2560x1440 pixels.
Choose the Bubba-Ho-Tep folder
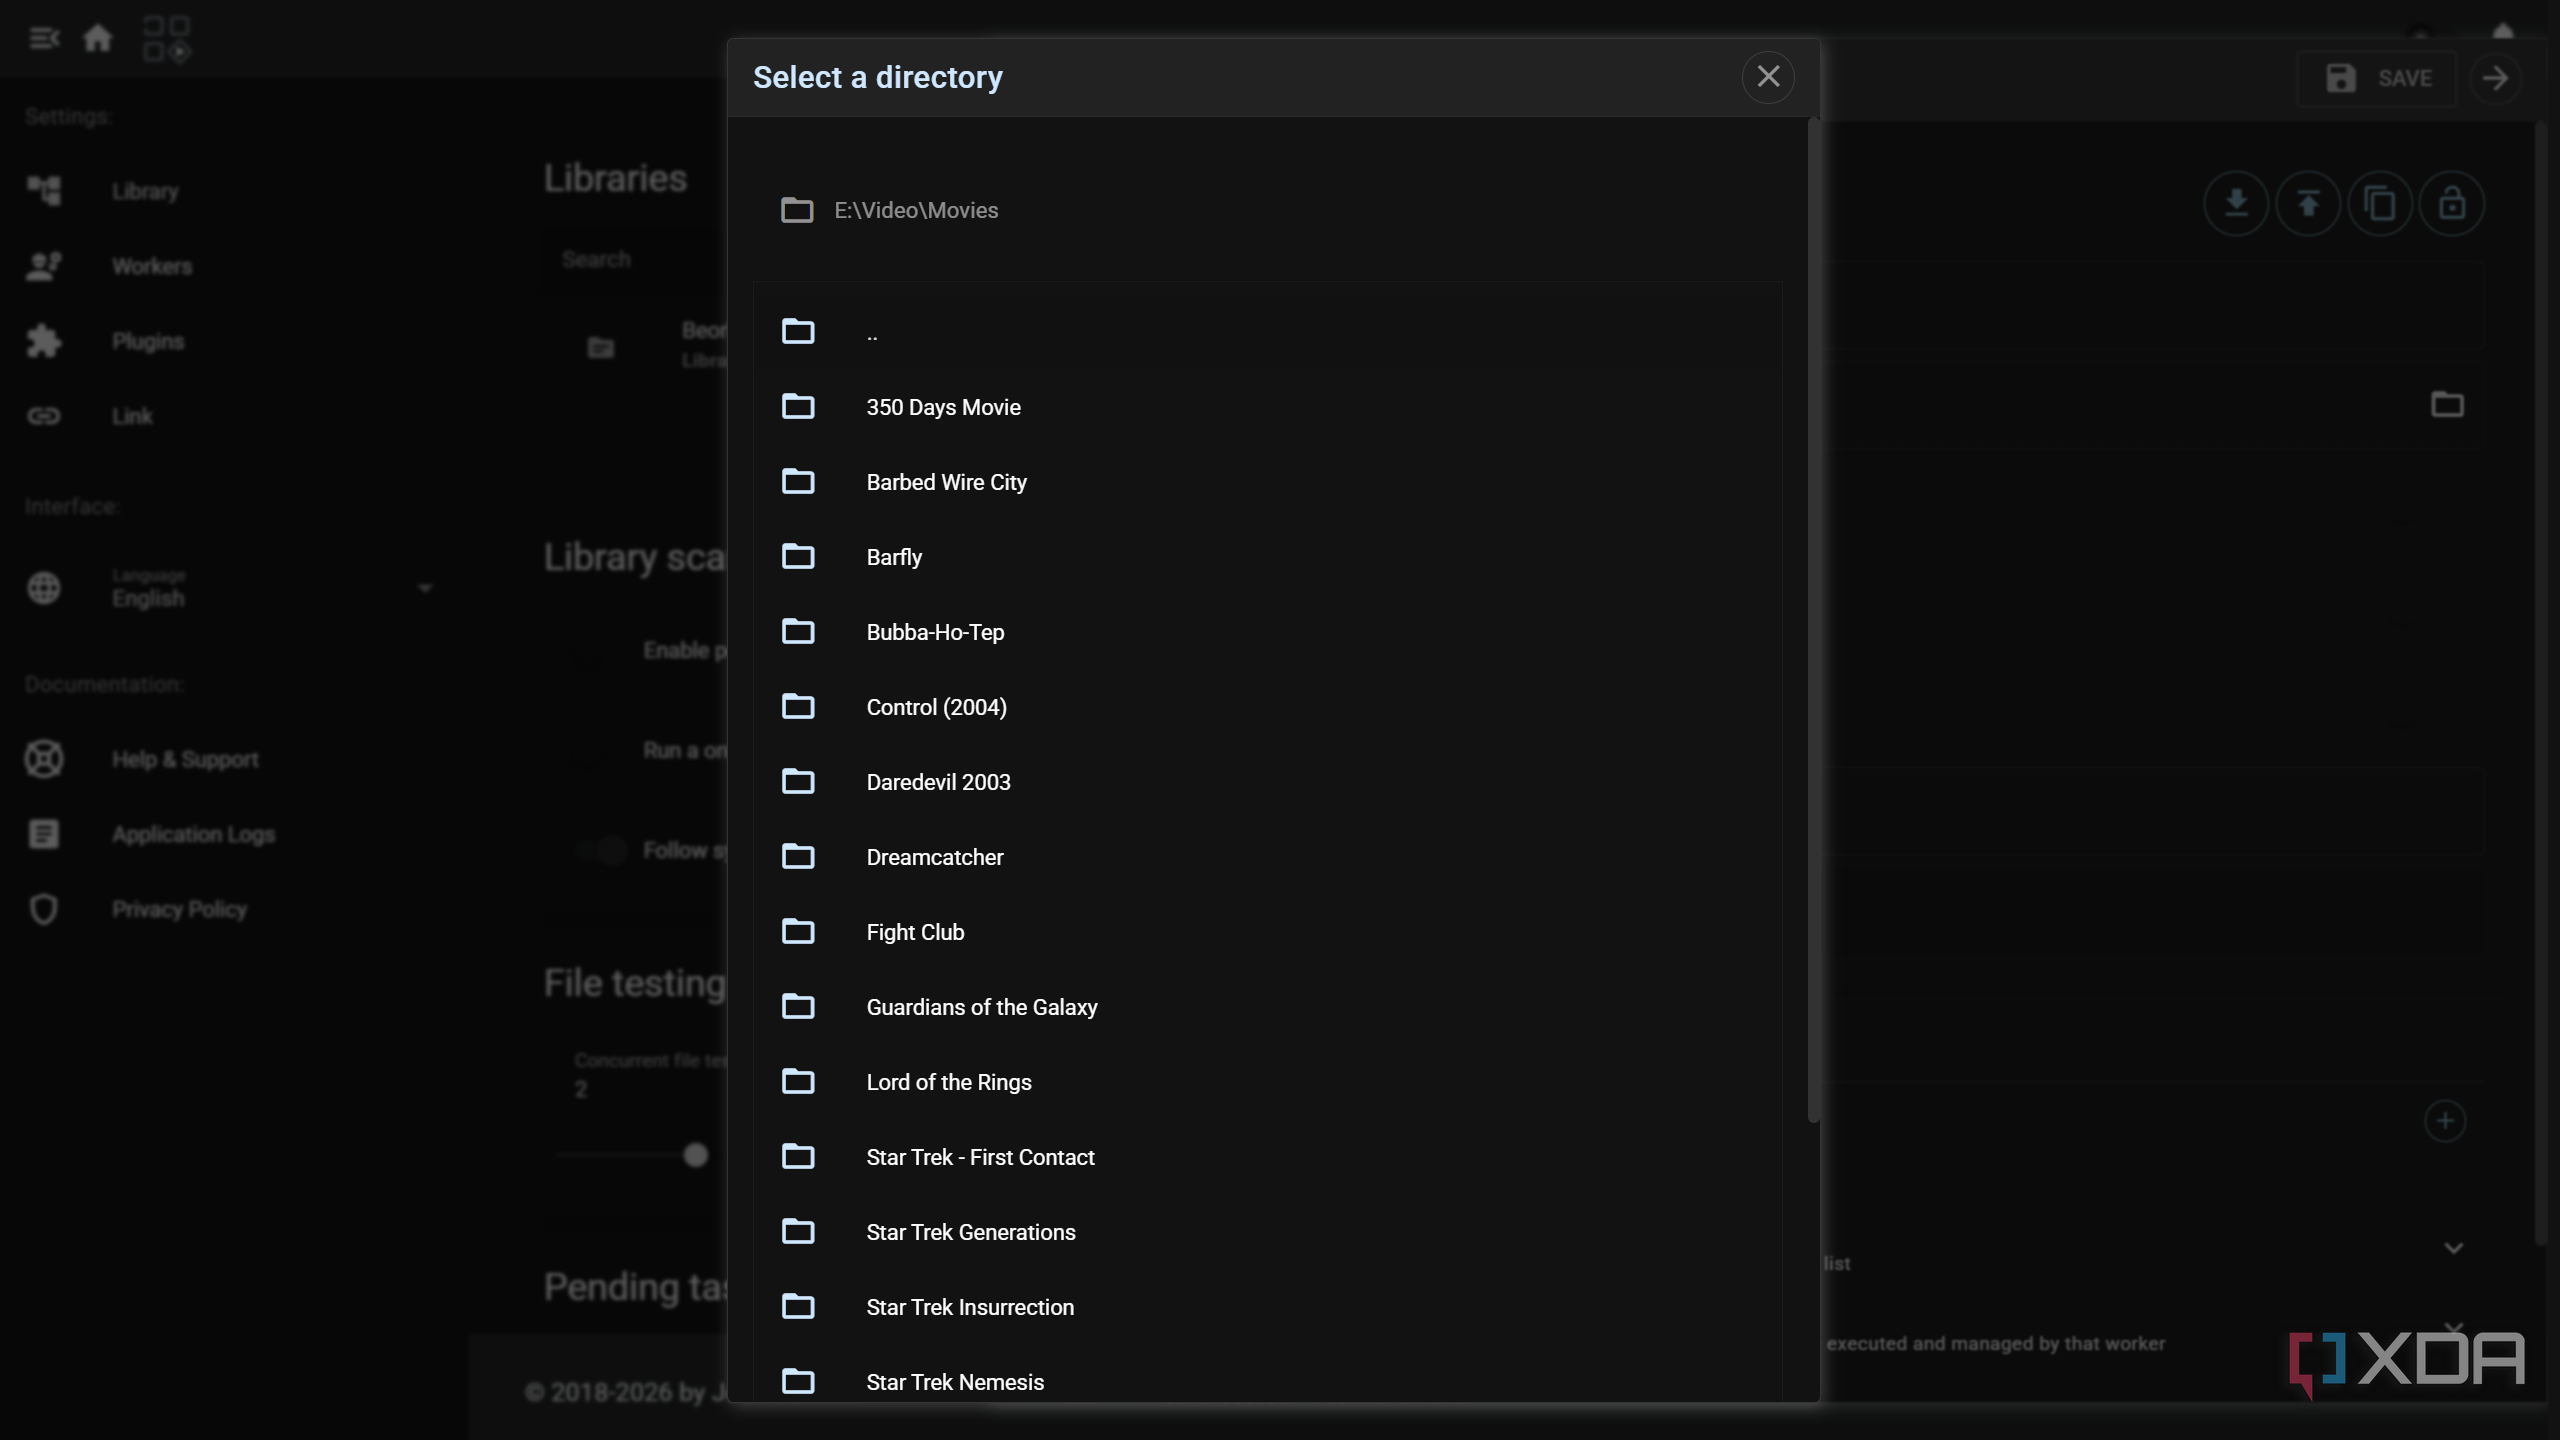pyautogui.click(x=1267, y=632)
